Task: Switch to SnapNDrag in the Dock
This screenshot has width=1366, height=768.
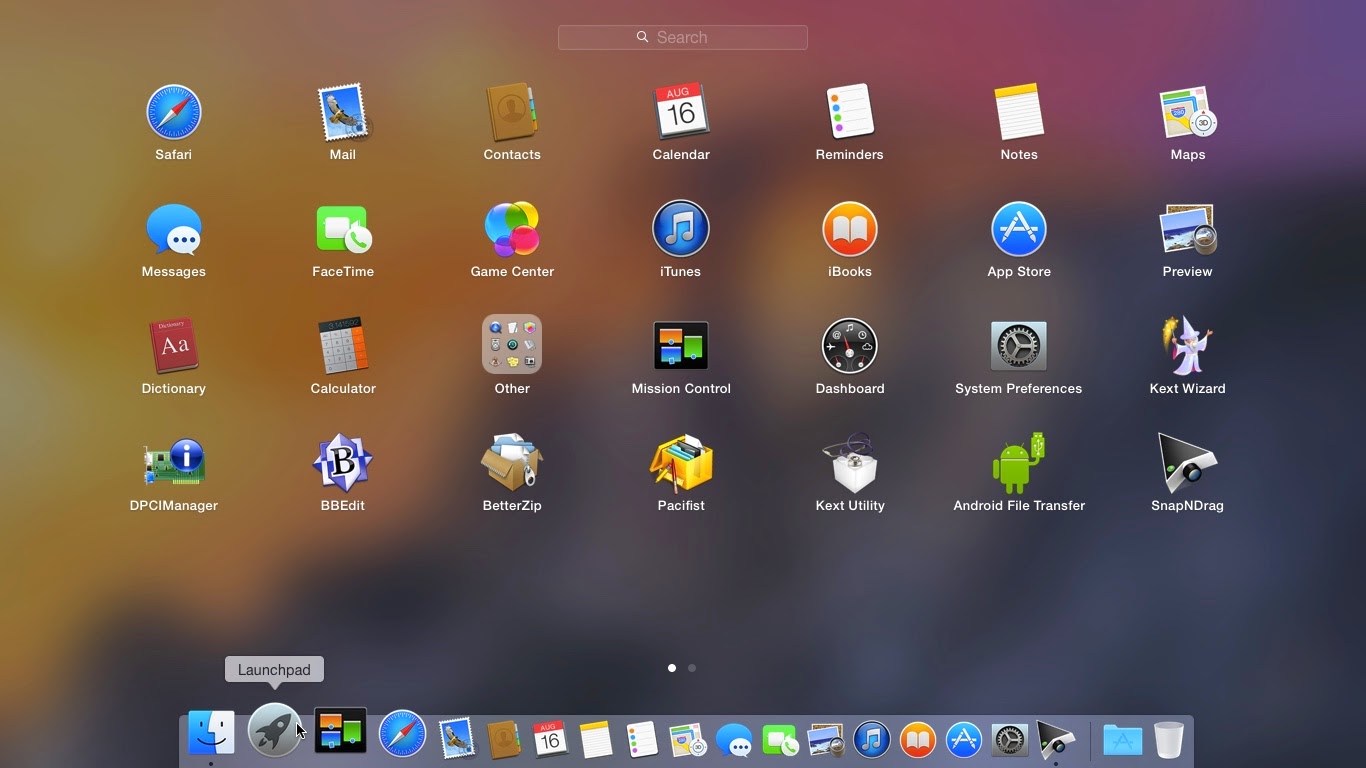Action: tap(1056, 739)
